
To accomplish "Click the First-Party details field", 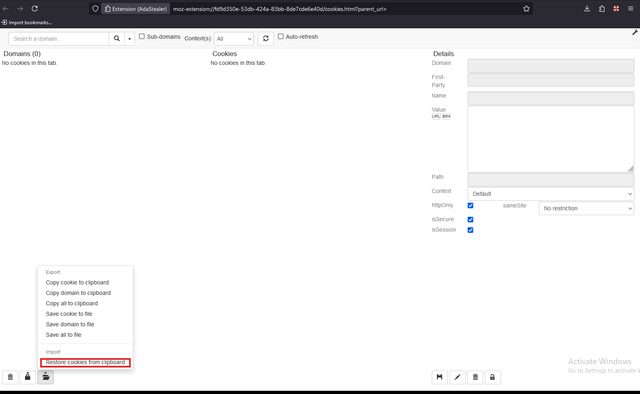I will [x=551, y=80].
